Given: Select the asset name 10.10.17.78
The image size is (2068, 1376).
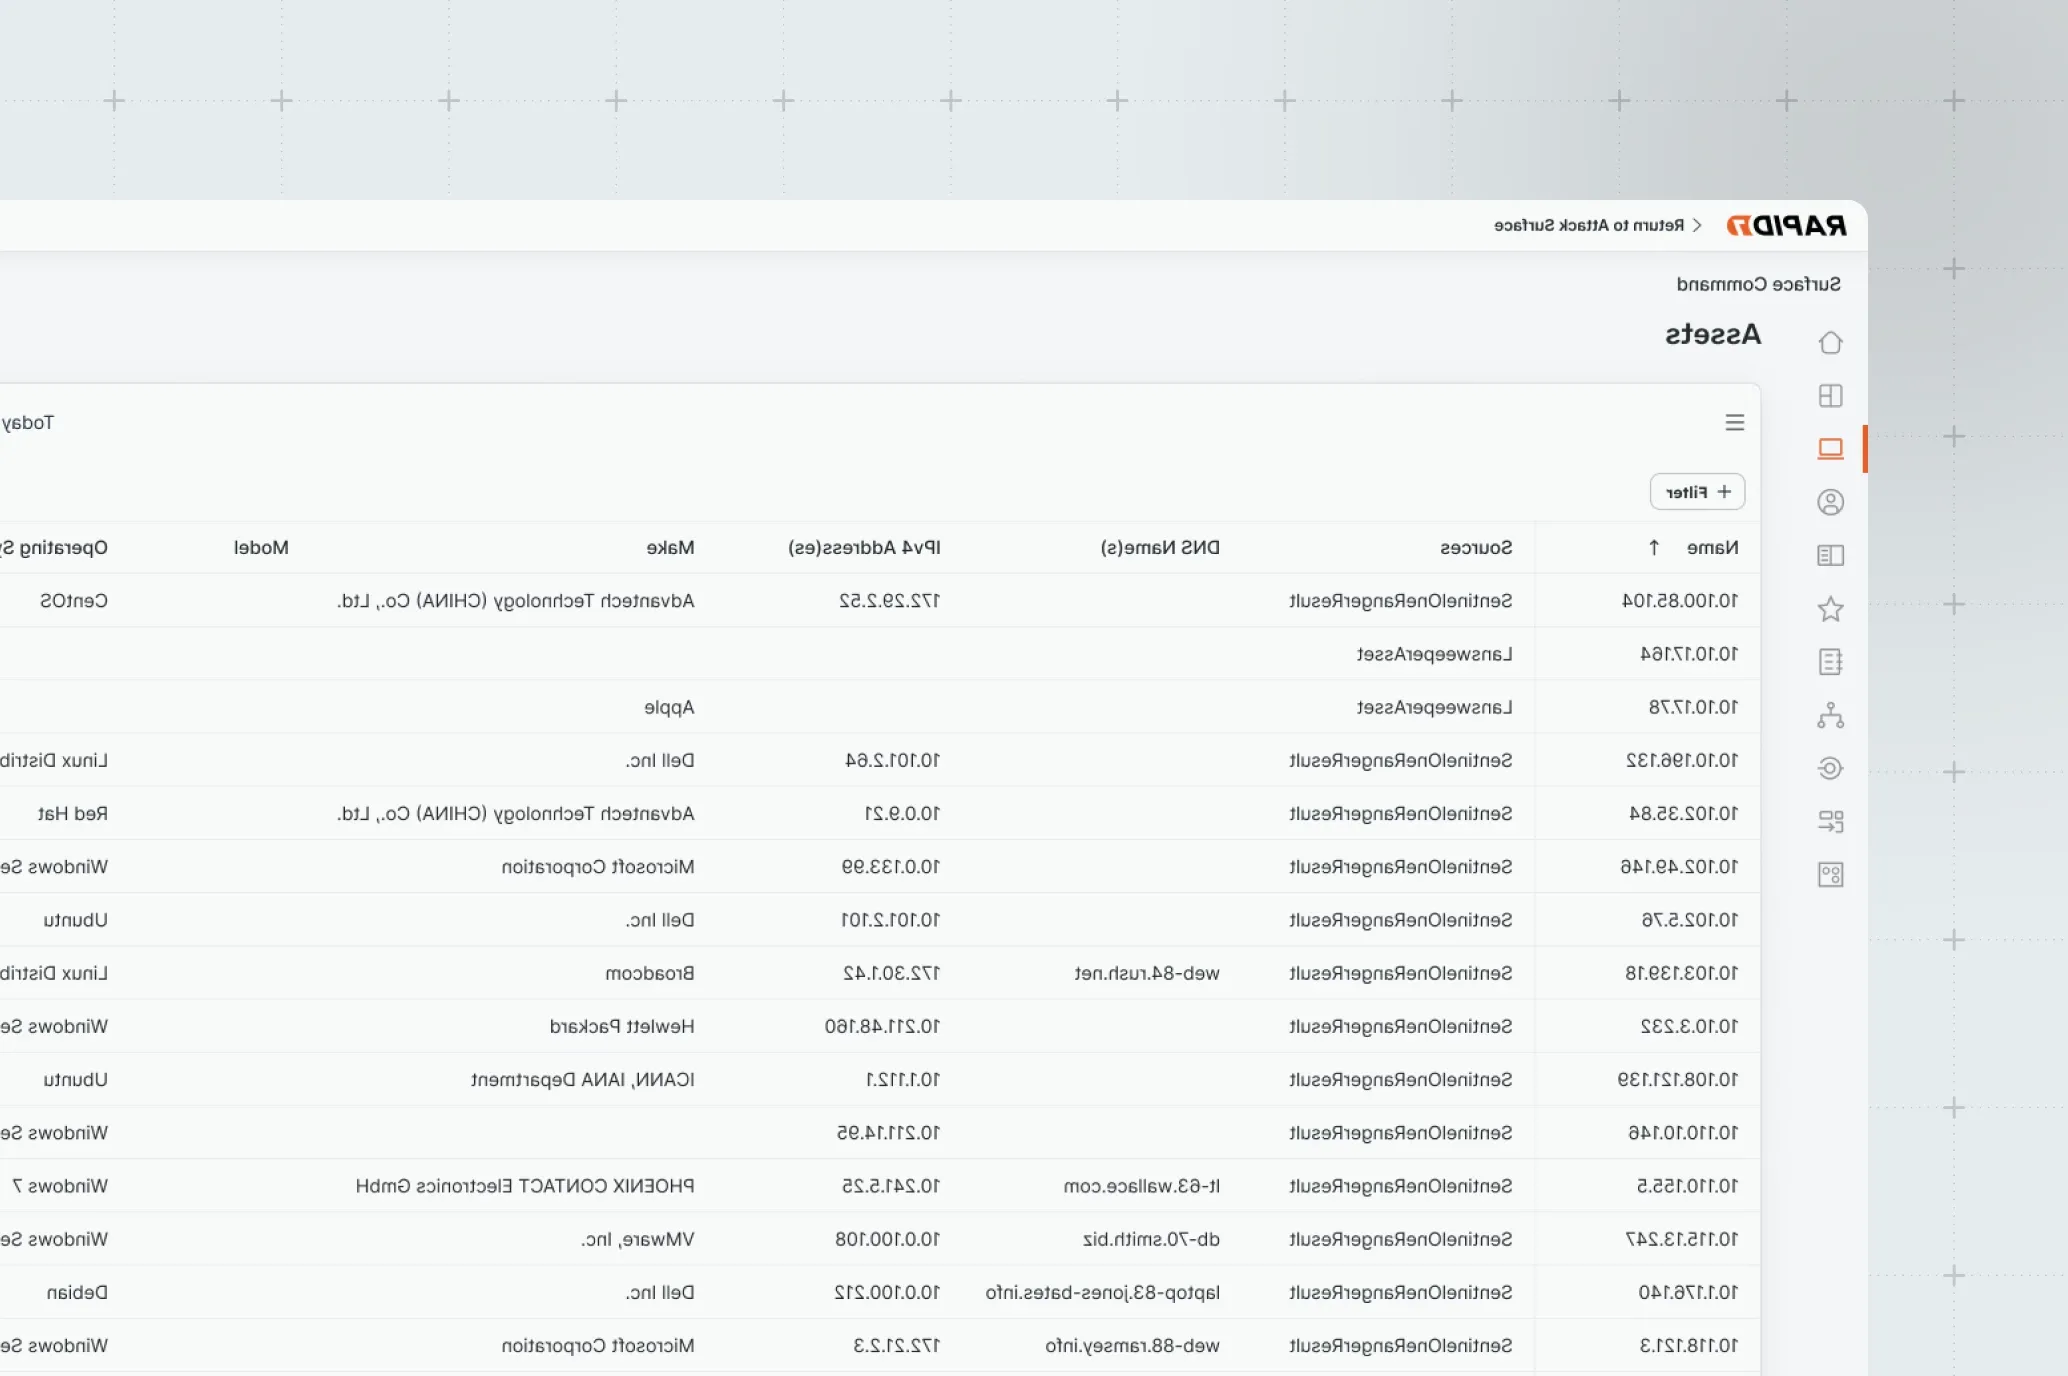Looking at the screenshot, I should 1693,707.
